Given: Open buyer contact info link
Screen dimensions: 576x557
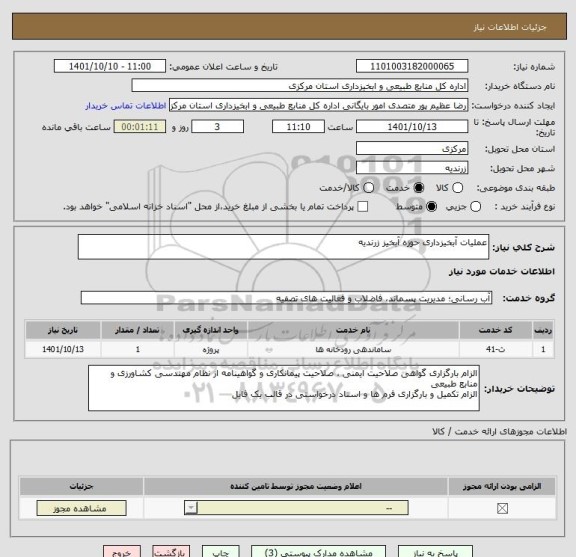Looking at the screenshot, I should click(126, 106).
